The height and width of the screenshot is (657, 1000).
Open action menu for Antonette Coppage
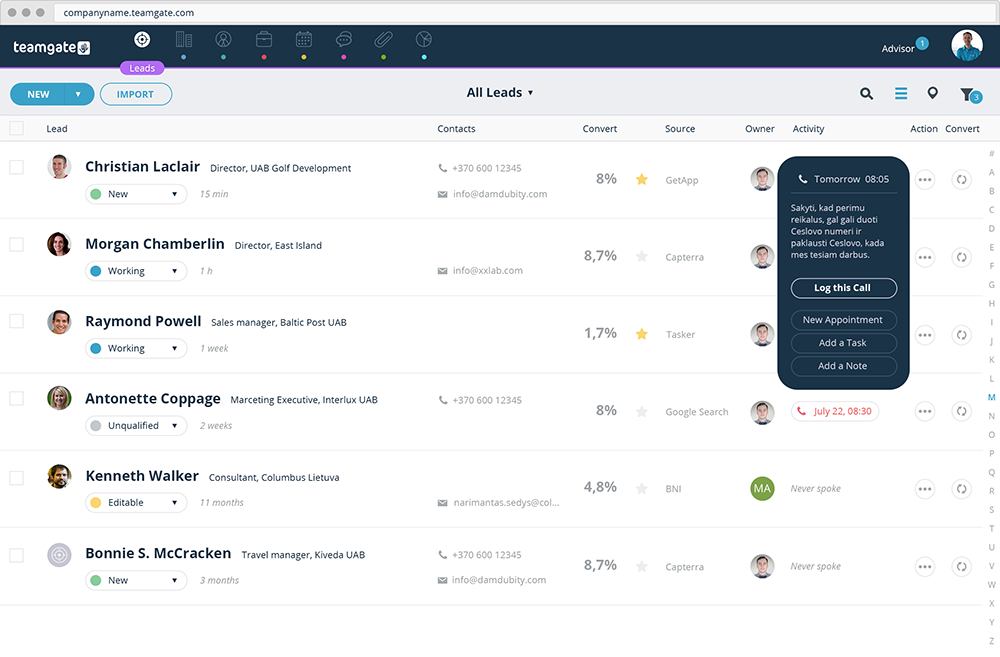pos(925,411)
